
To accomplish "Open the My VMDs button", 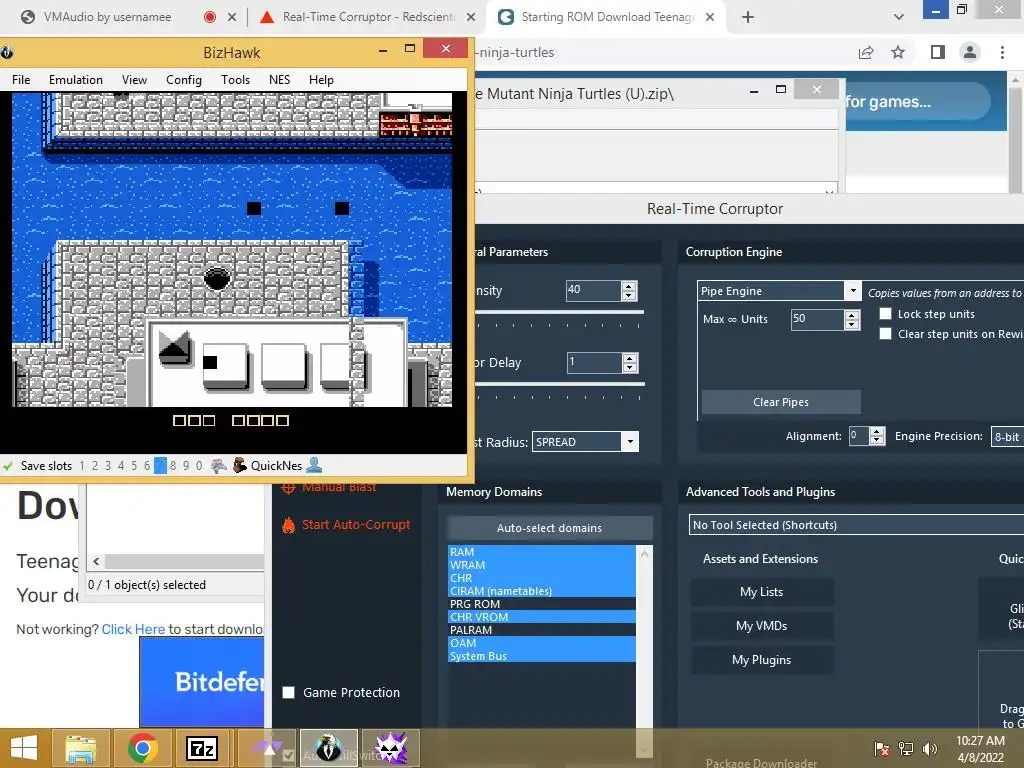I will (x=761, y=626).
